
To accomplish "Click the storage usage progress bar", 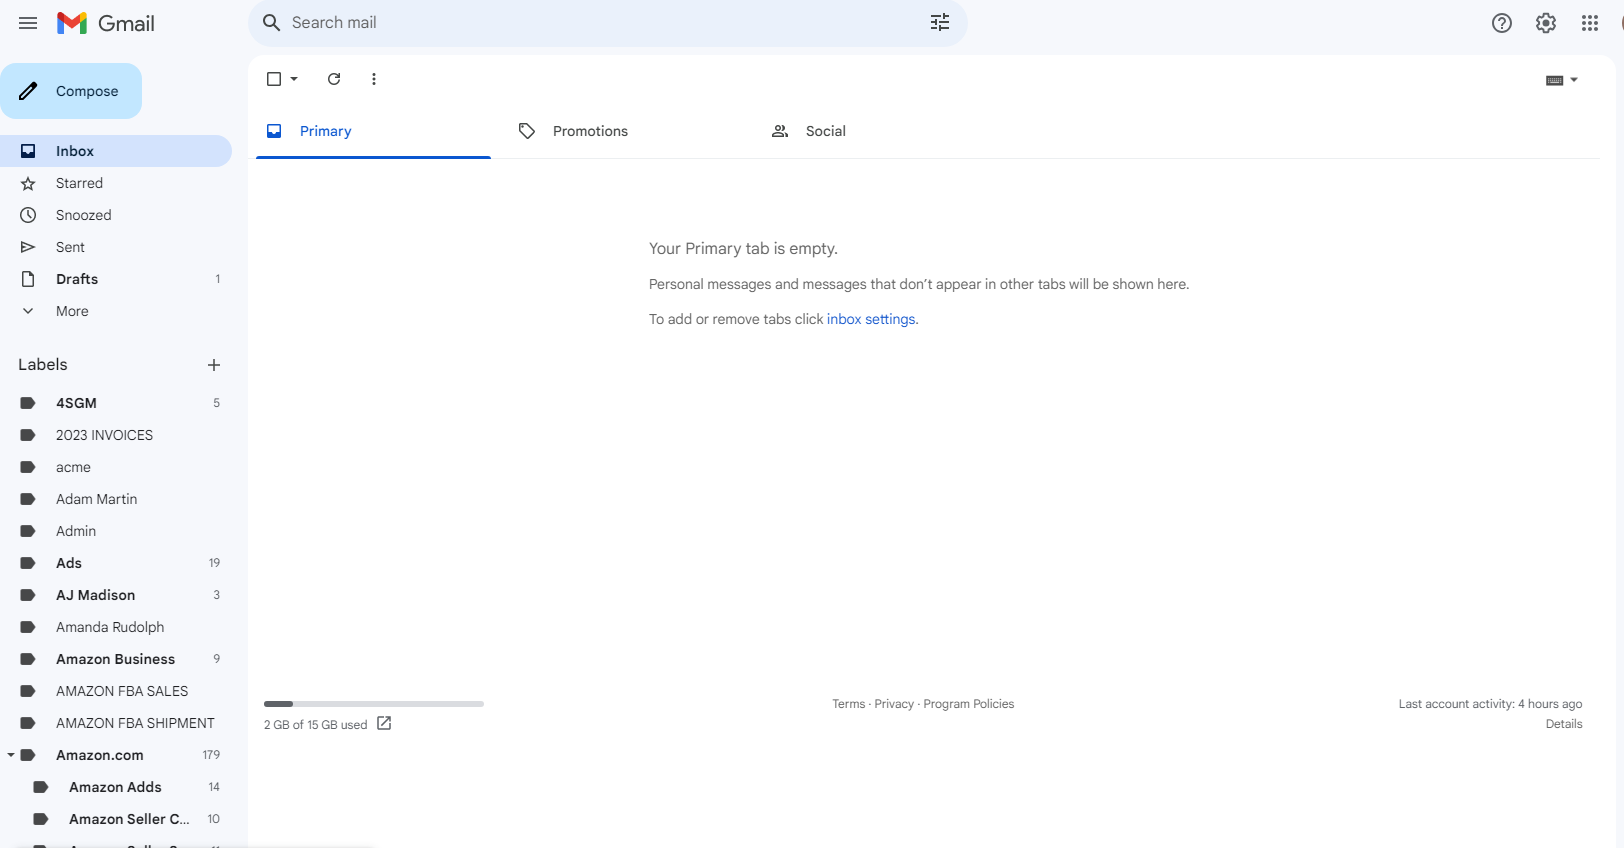I will (x=374, y=704).
